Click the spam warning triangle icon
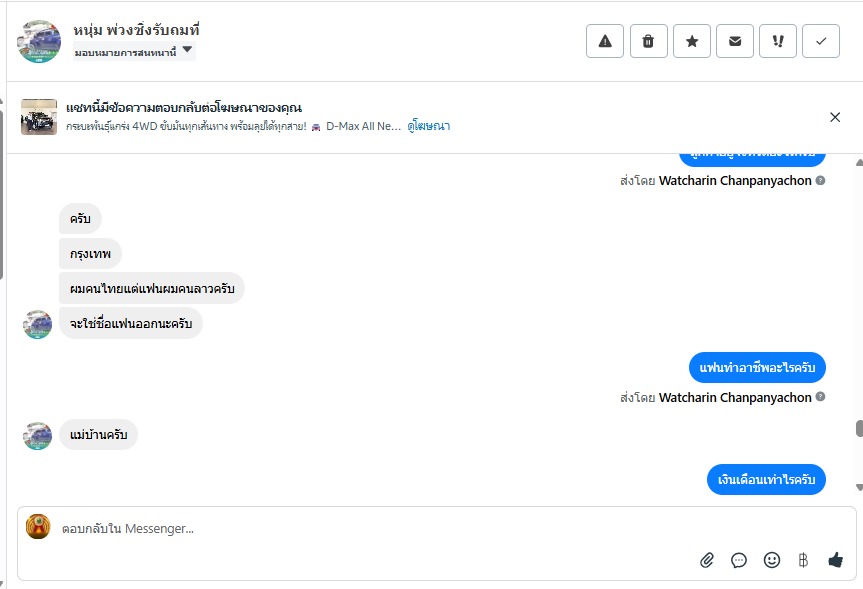The height and width of the screenshot is (589, 863). pos(605,41)
